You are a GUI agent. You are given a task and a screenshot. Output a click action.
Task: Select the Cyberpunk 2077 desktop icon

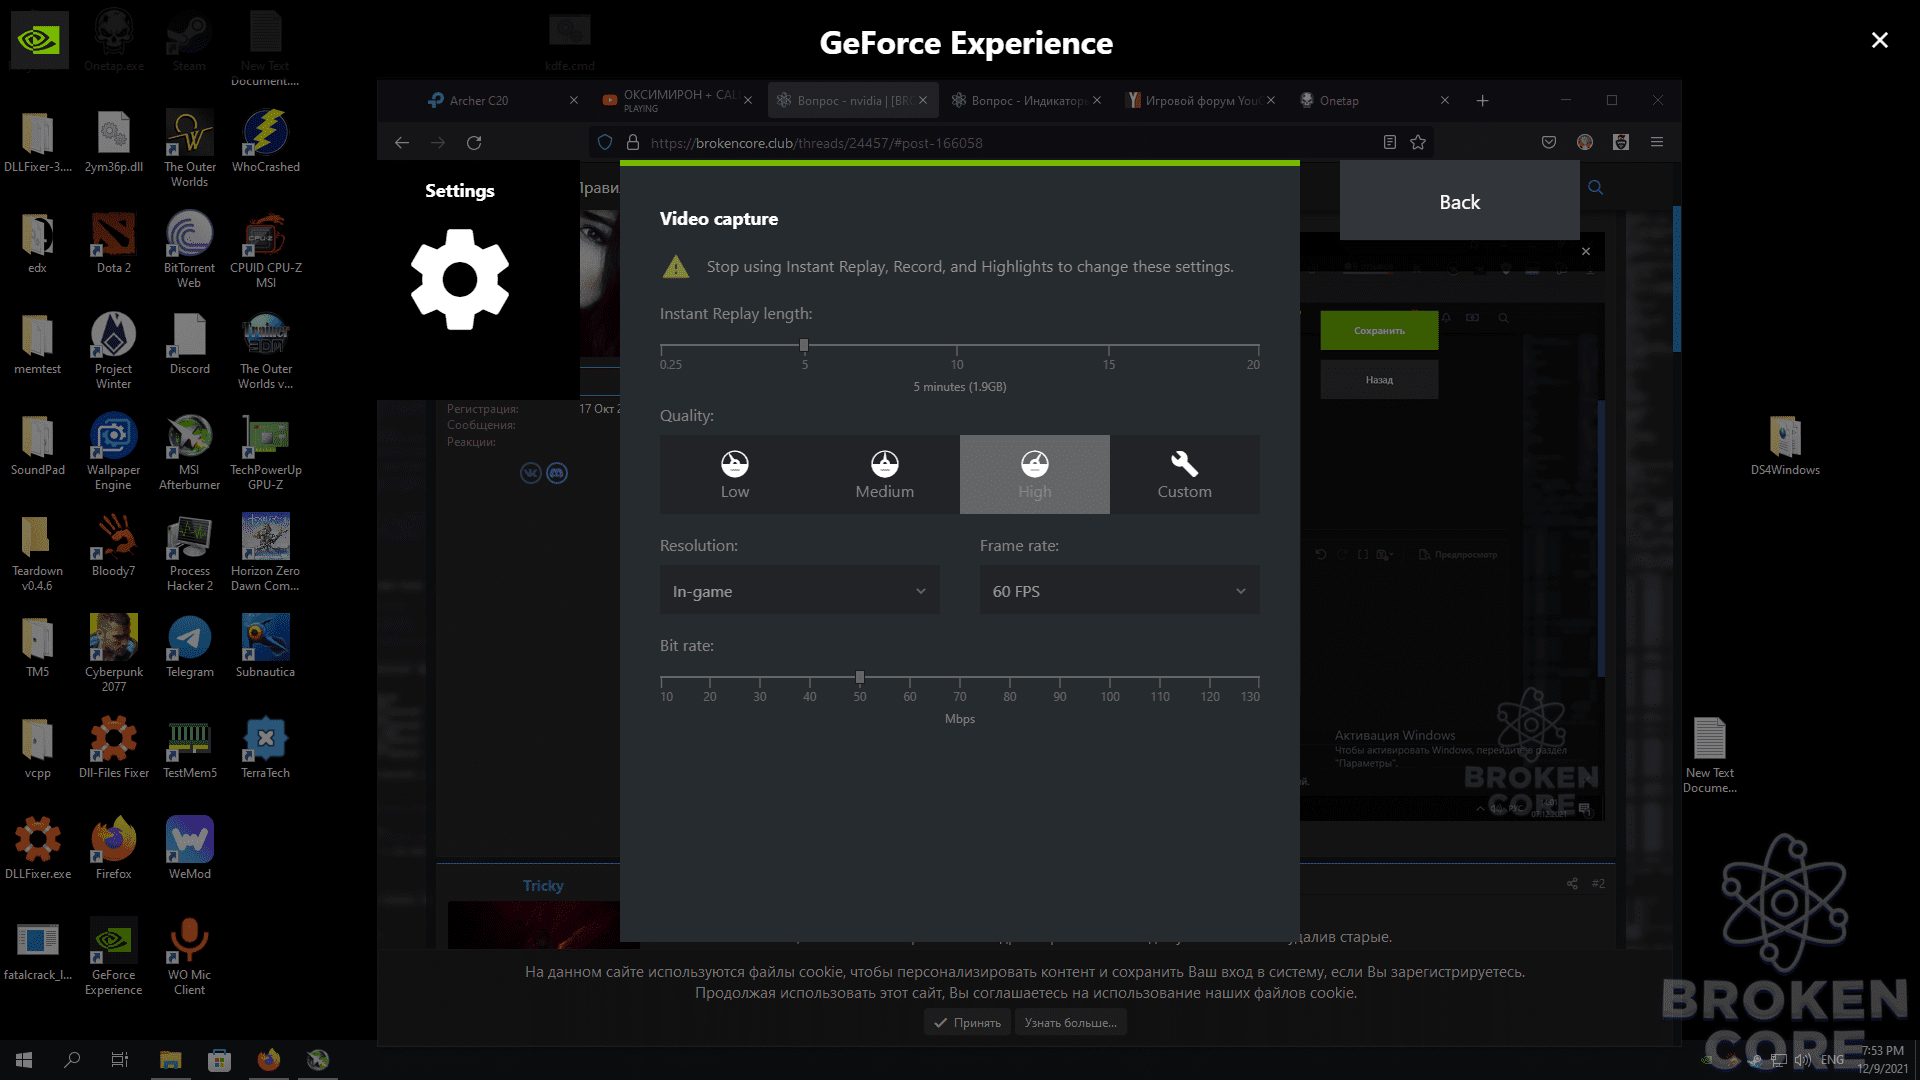pos(114,654)
